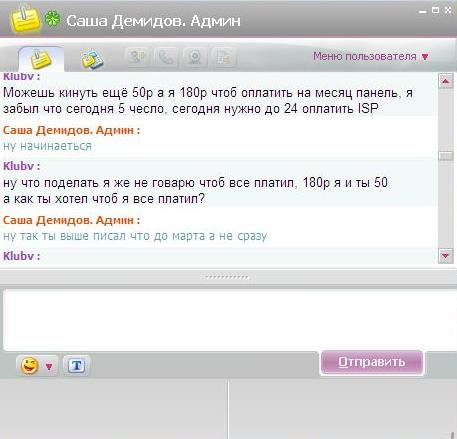
Task: Click the greyed-out file transfer icon
Action: pyautogui.click(x=224, y=57)
